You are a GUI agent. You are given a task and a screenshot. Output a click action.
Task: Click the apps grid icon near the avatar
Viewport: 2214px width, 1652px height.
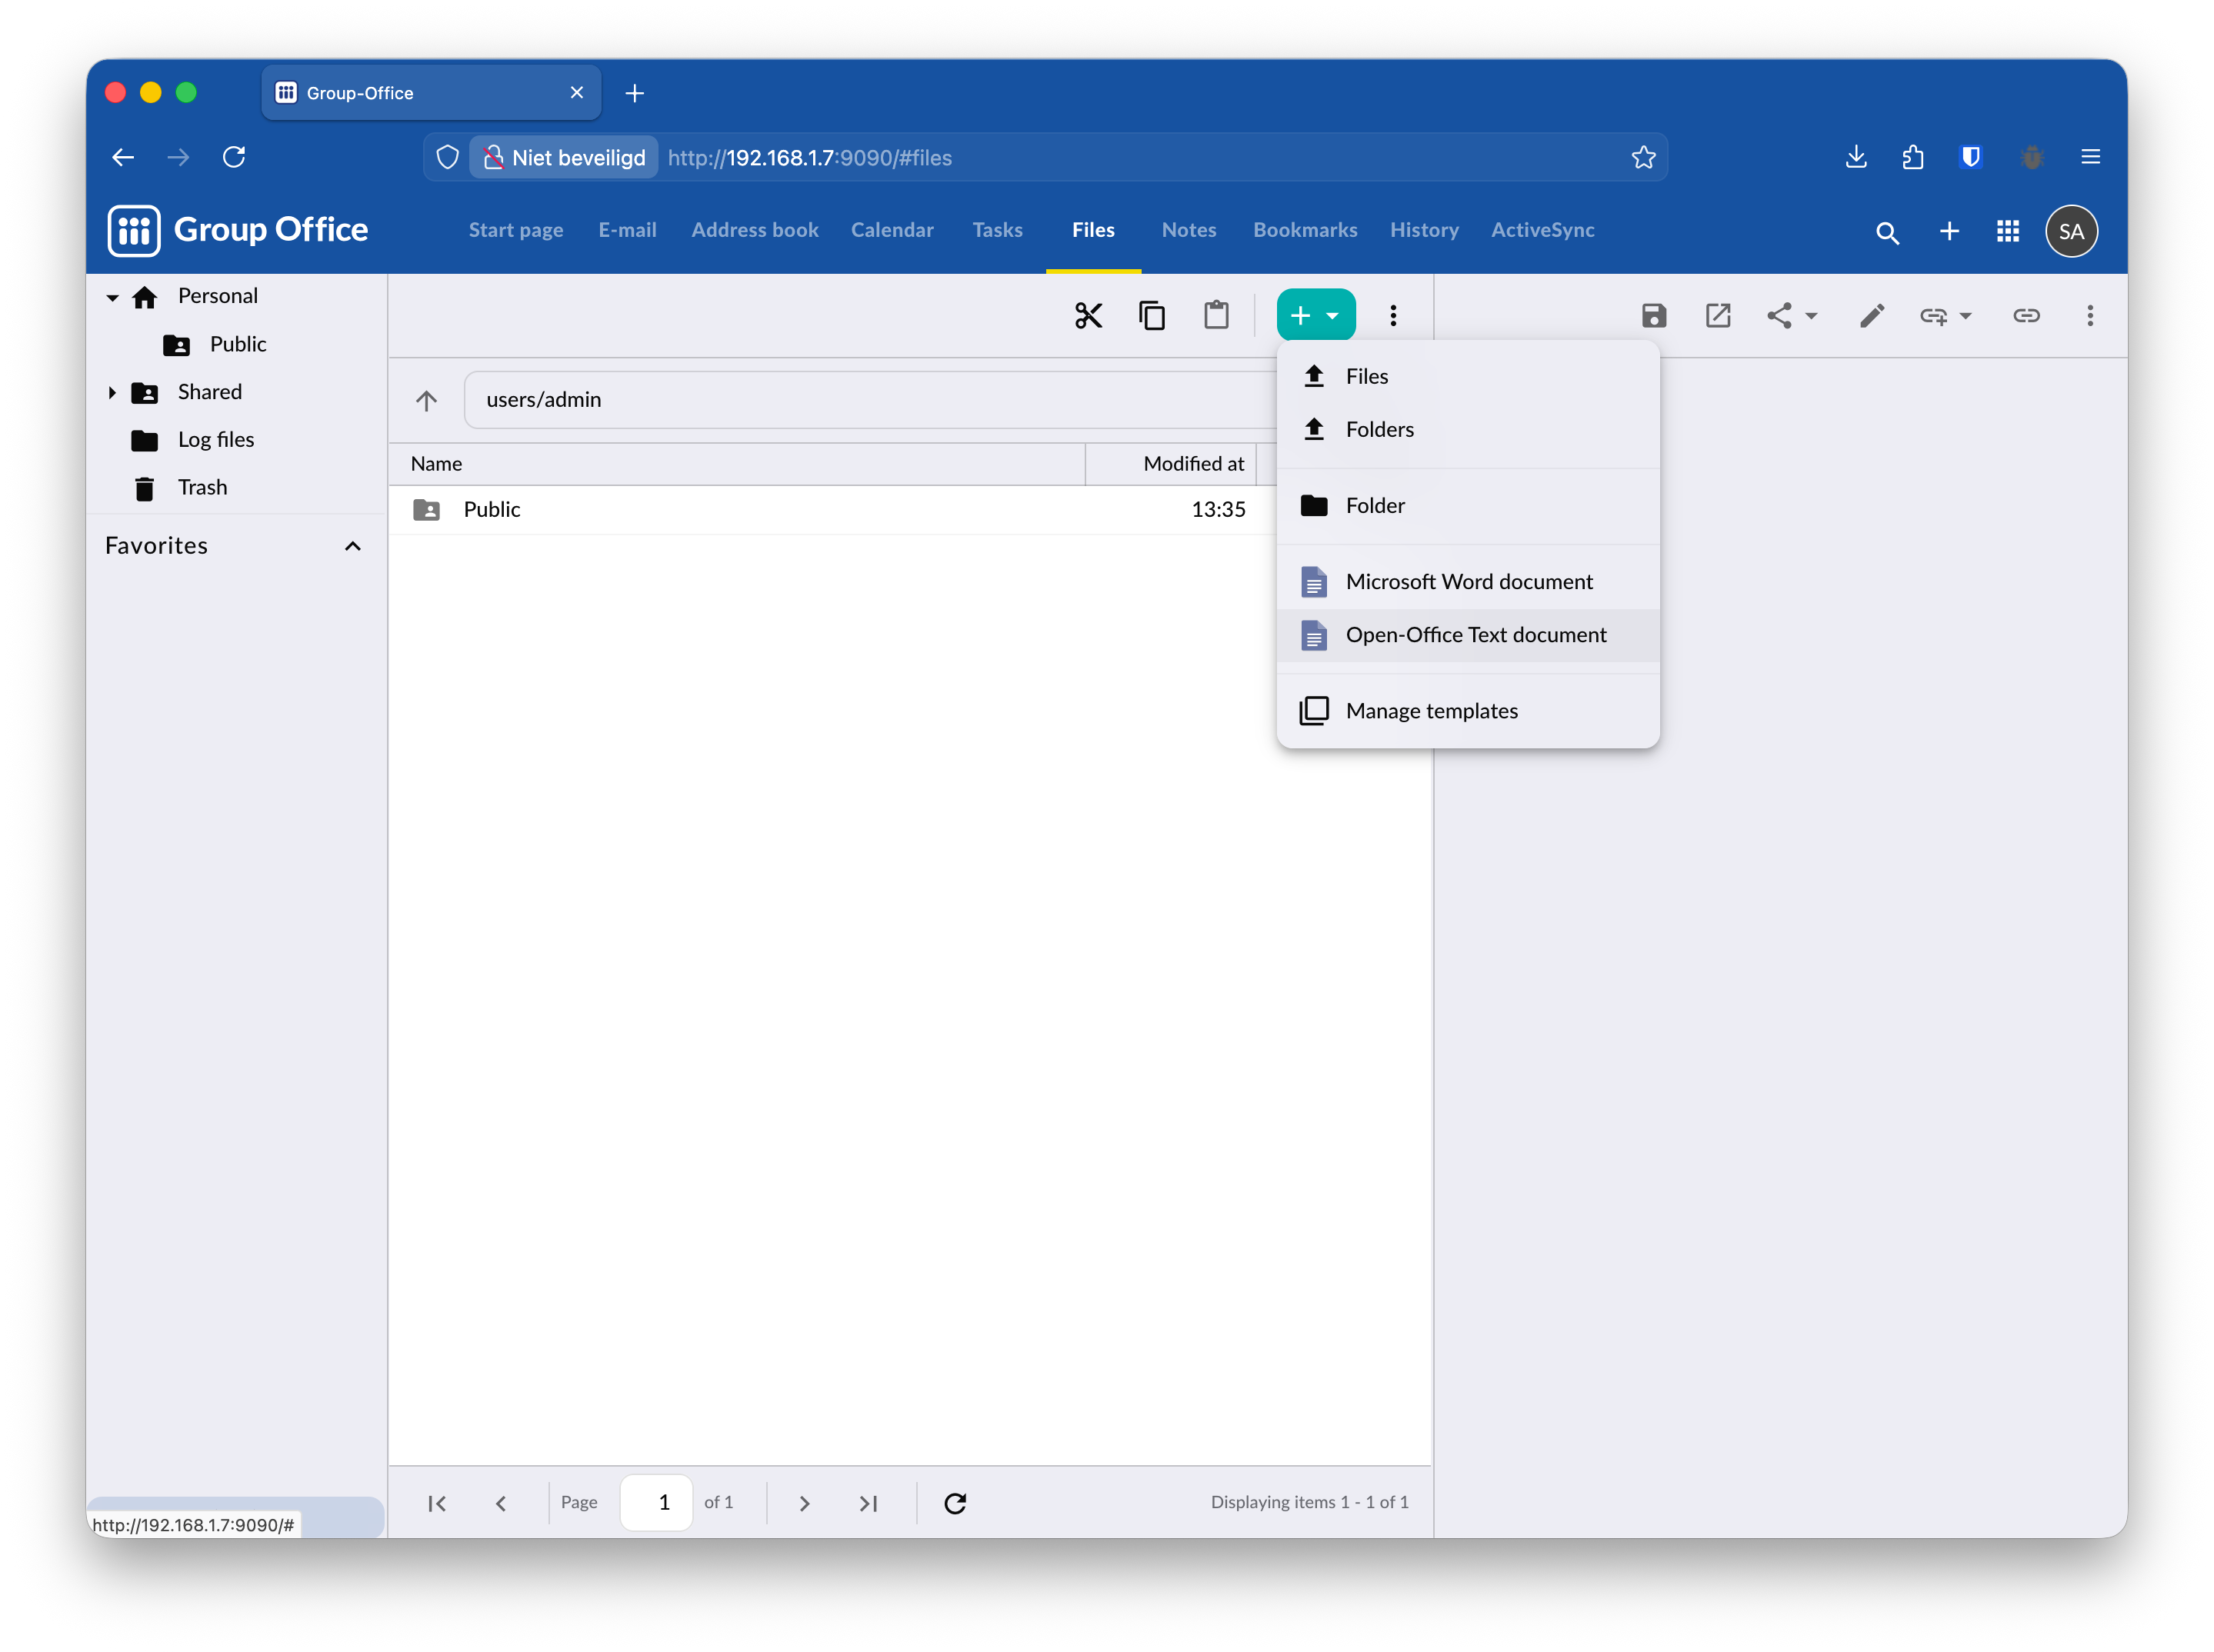(x=2008, y=231)
